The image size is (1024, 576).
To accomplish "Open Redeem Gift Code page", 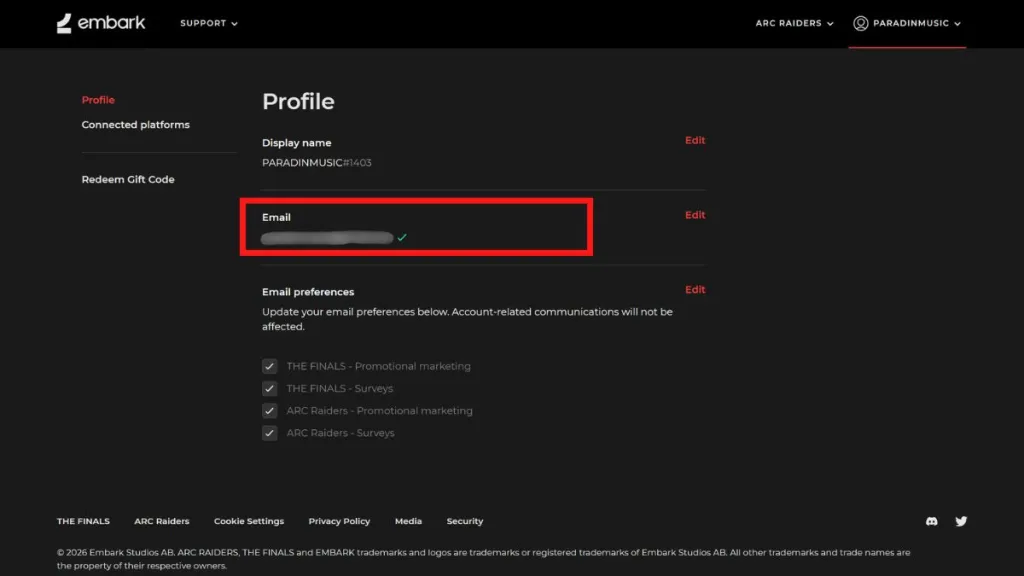I will (128, 180).
